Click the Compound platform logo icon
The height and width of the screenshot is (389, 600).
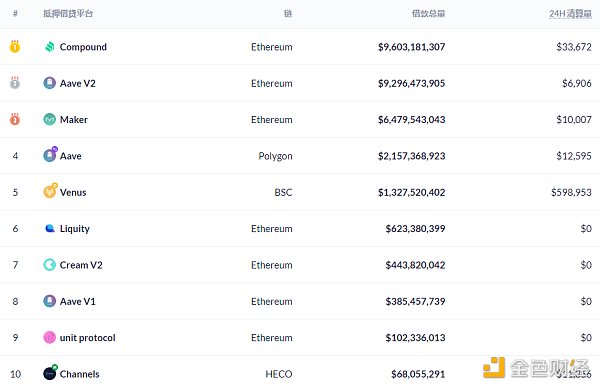(50, 47)
